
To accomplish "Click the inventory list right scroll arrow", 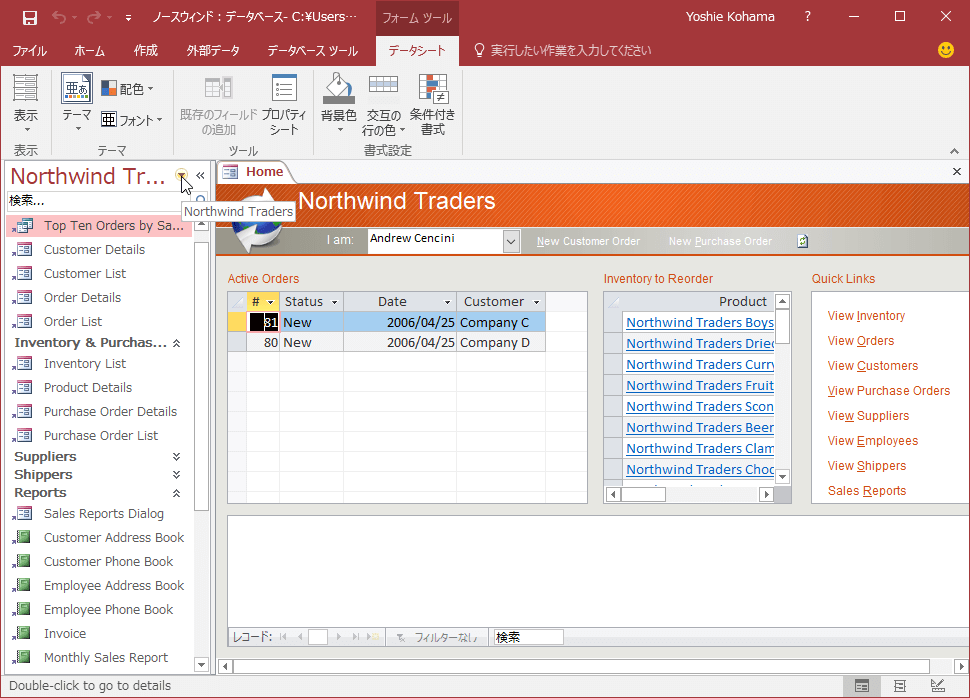I will (766, 494).
